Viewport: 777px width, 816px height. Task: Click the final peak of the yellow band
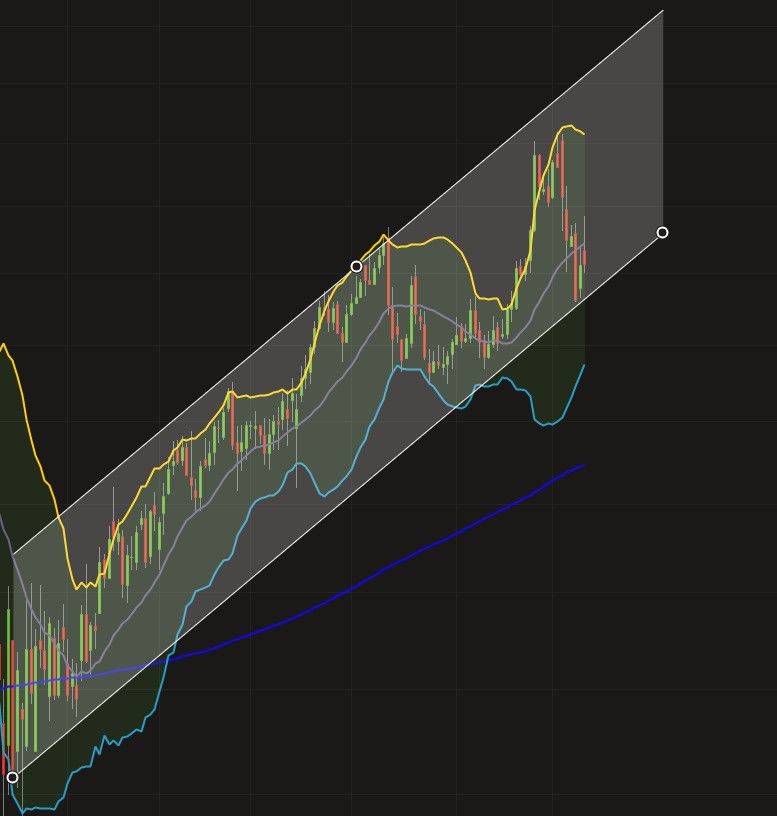(x=567, y=125)
